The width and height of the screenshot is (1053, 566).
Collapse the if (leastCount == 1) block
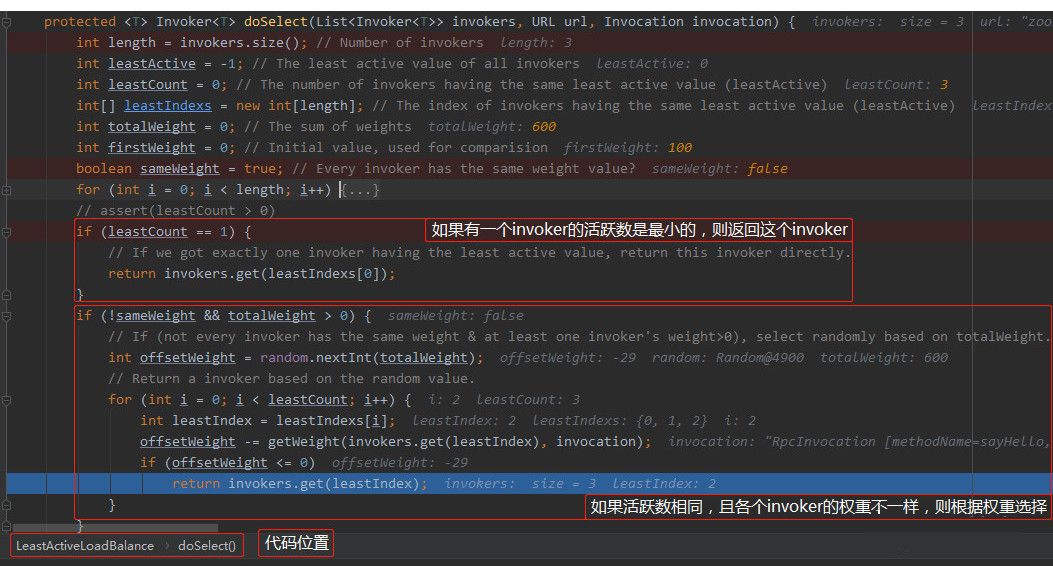coord(6,232)
